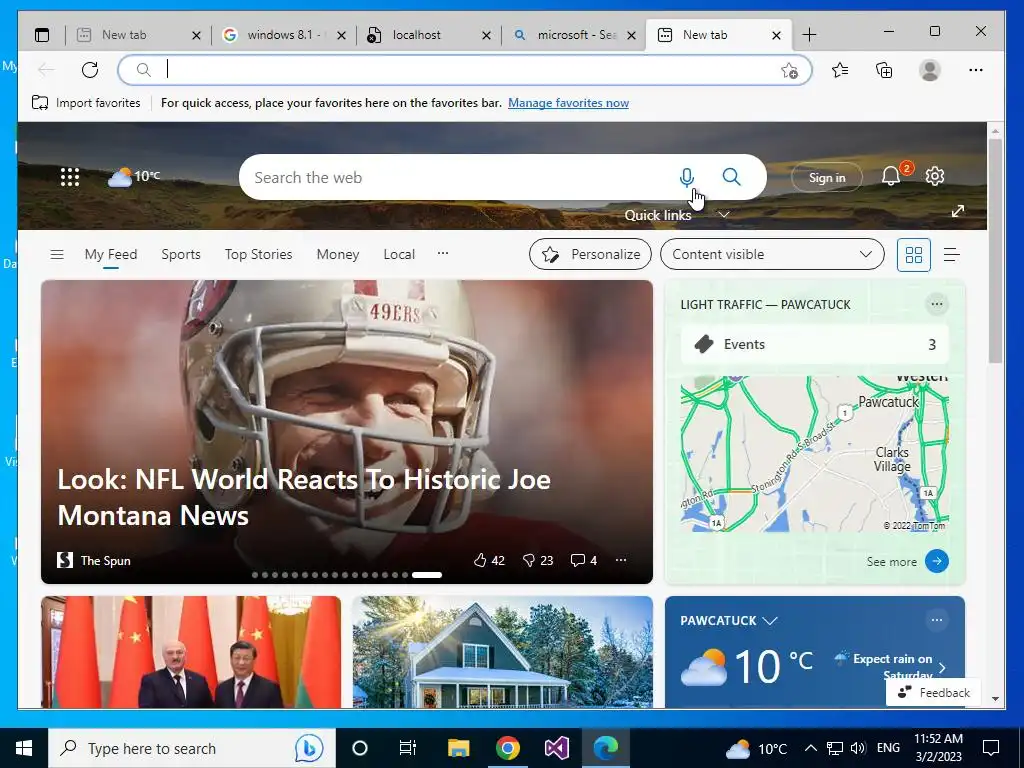Open Chrome from taskbar
Screen dimensions: 1024x768
coord(507,748)
